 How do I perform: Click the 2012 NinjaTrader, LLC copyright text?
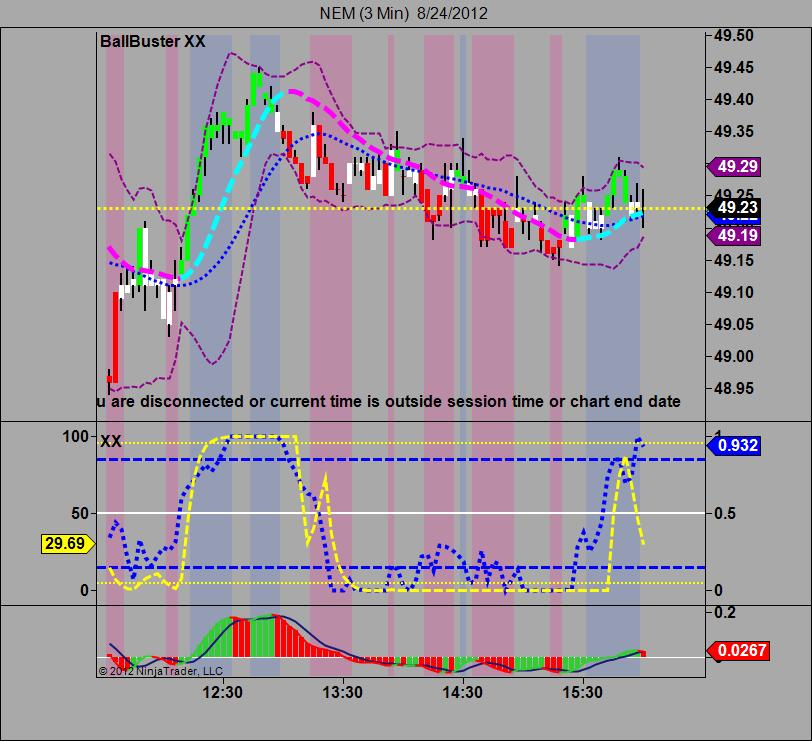point(161,671)
